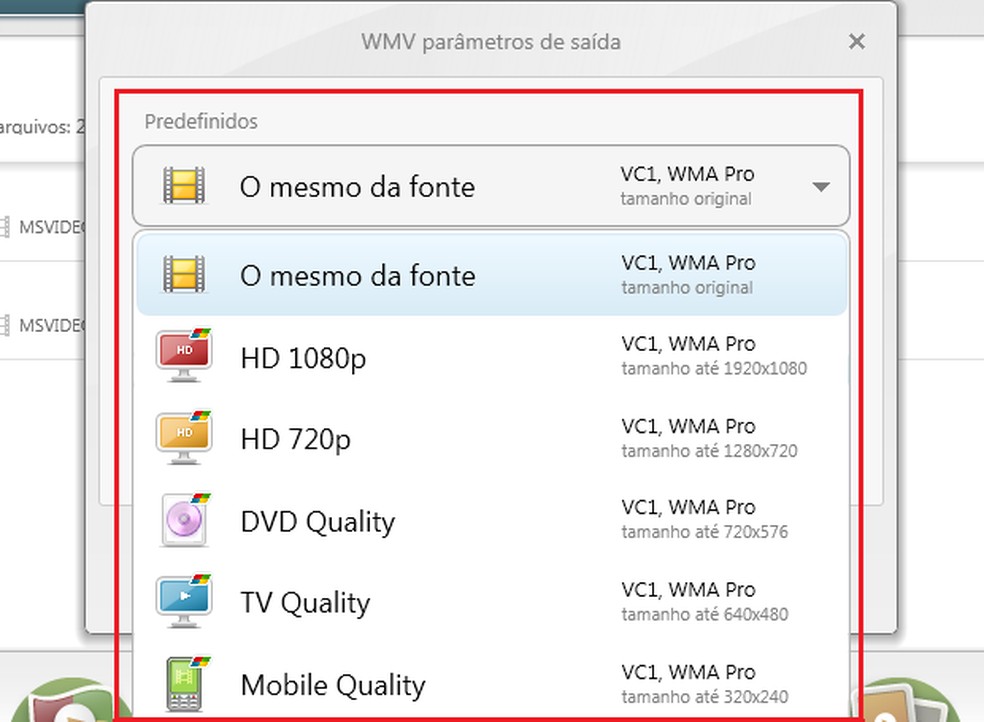Click the orange HD 720p monitor icon
Screen dimensions: 984x722
point(184,438)
